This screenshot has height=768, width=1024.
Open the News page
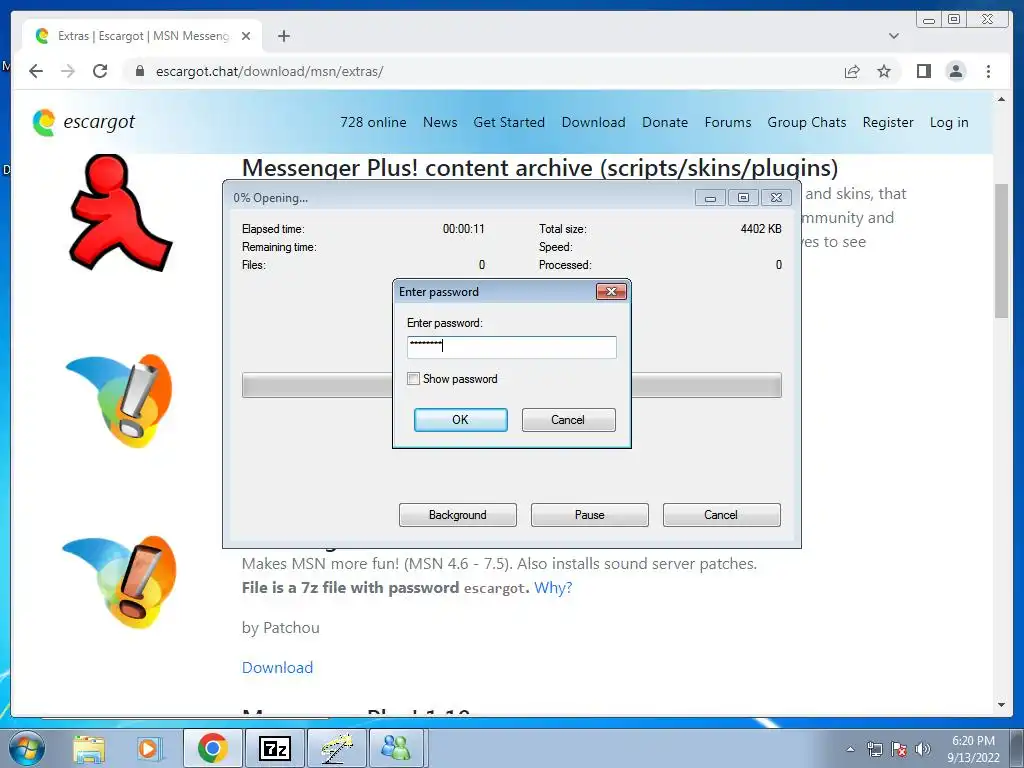(x=440, y=122)
